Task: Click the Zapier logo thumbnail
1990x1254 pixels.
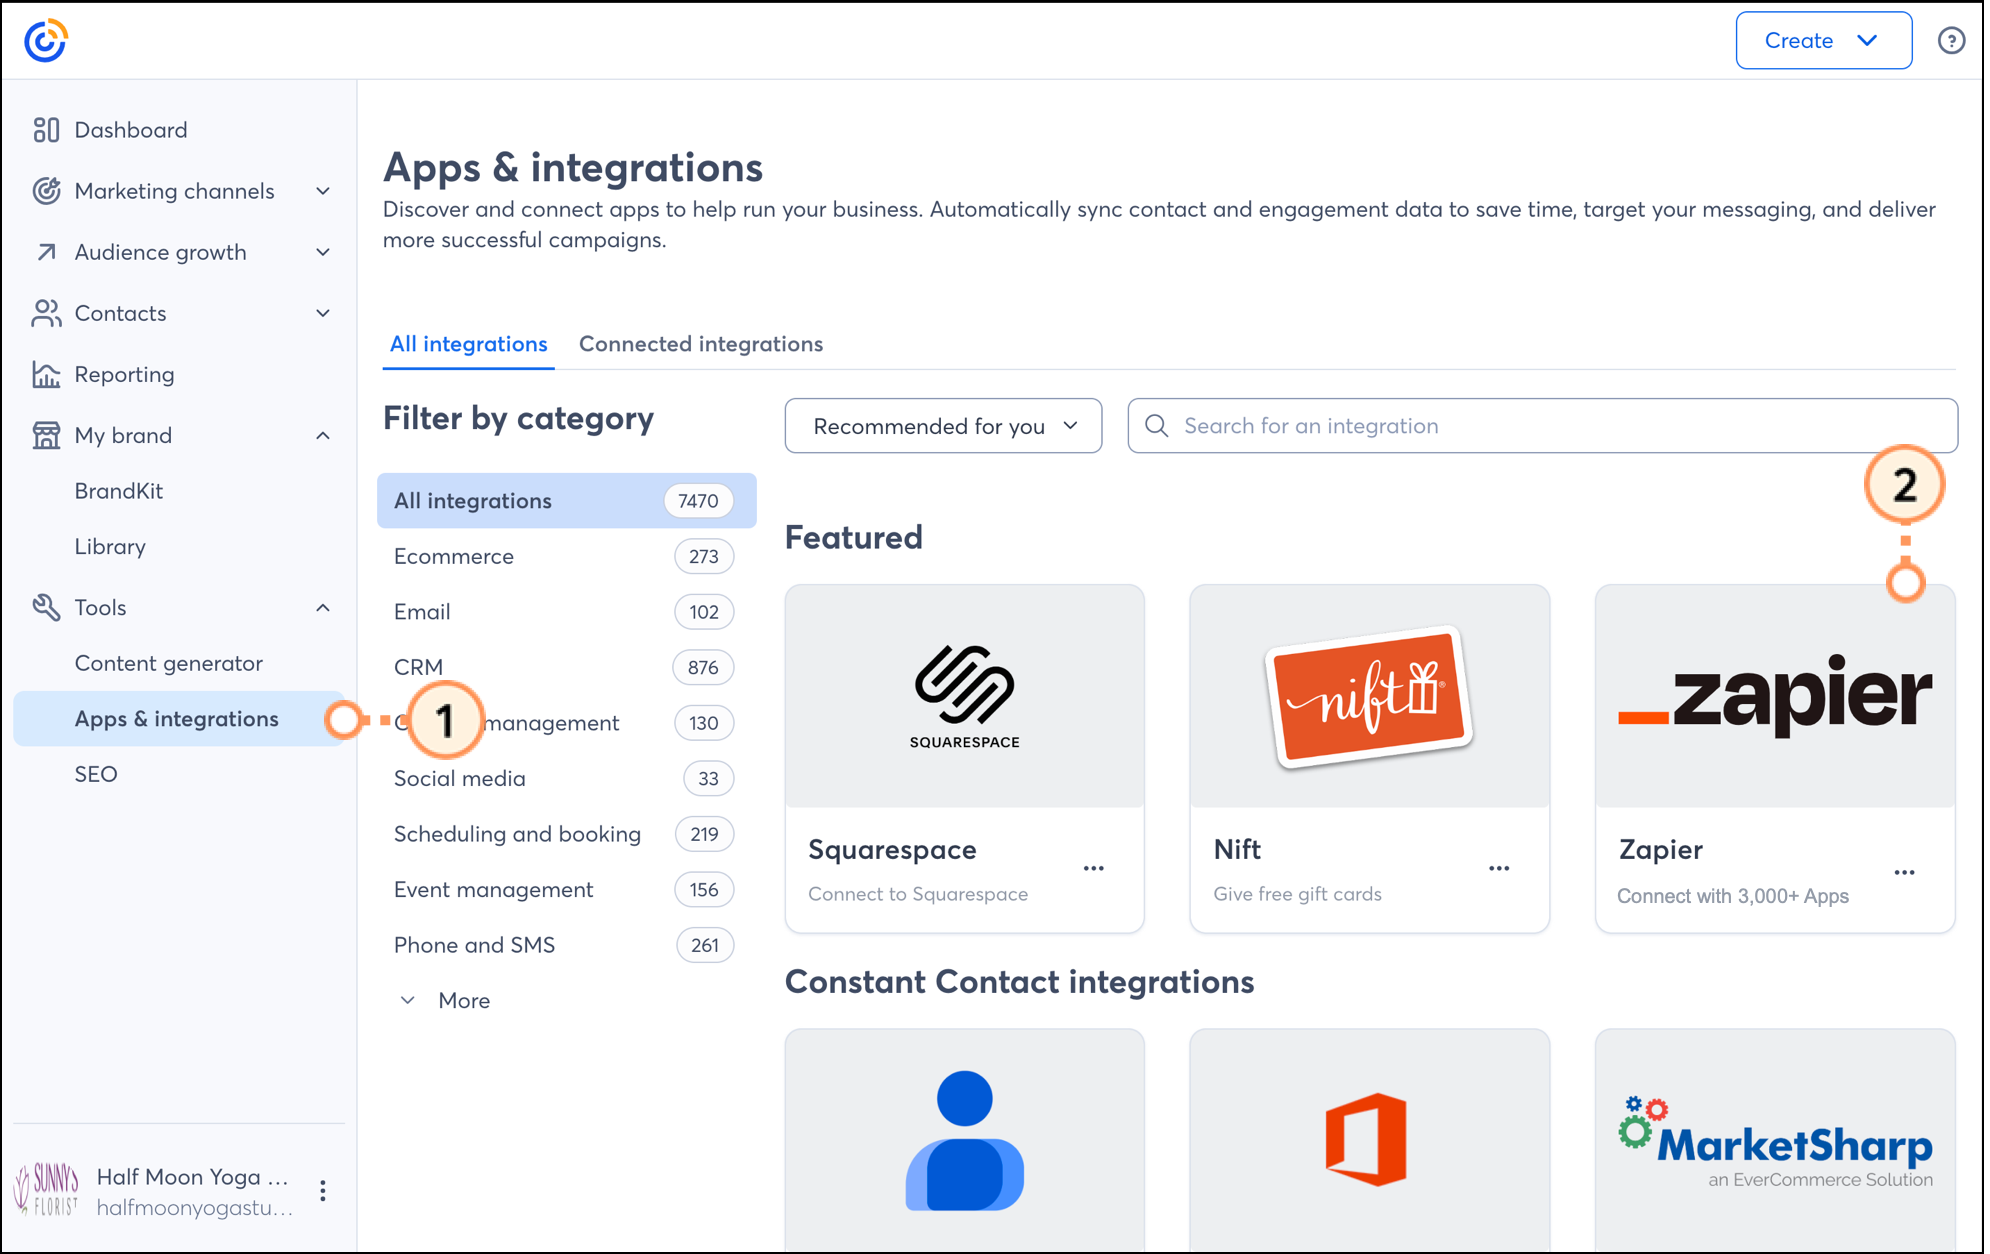Action: (x=1775, y=697)
